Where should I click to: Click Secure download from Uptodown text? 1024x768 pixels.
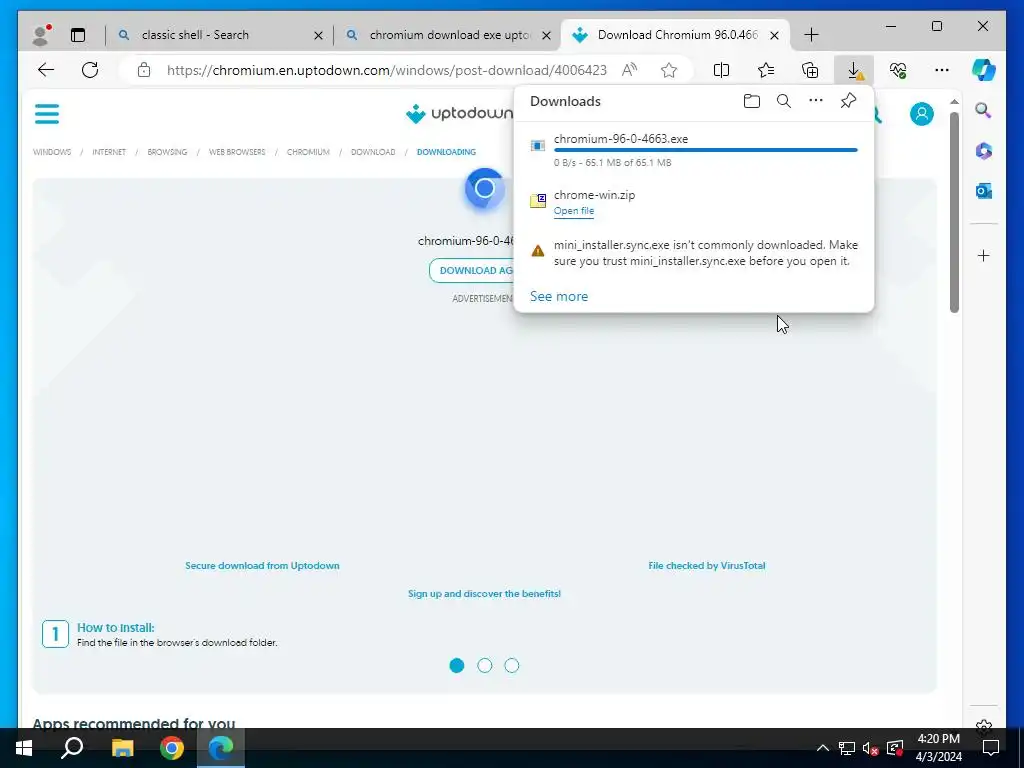[263, 566]
